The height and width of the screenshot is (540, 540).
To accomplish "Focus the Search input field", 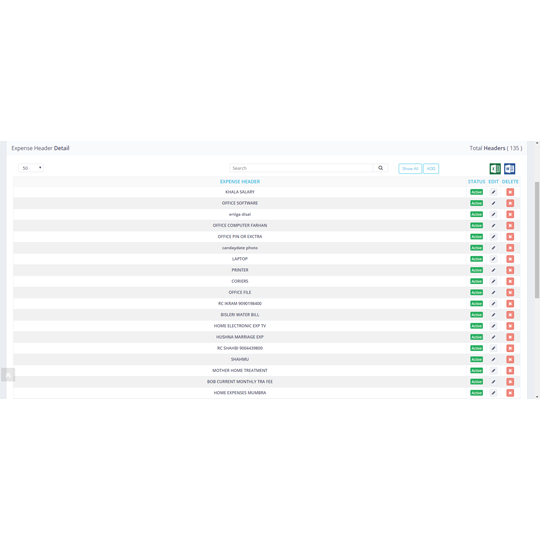I will point(301,168).
